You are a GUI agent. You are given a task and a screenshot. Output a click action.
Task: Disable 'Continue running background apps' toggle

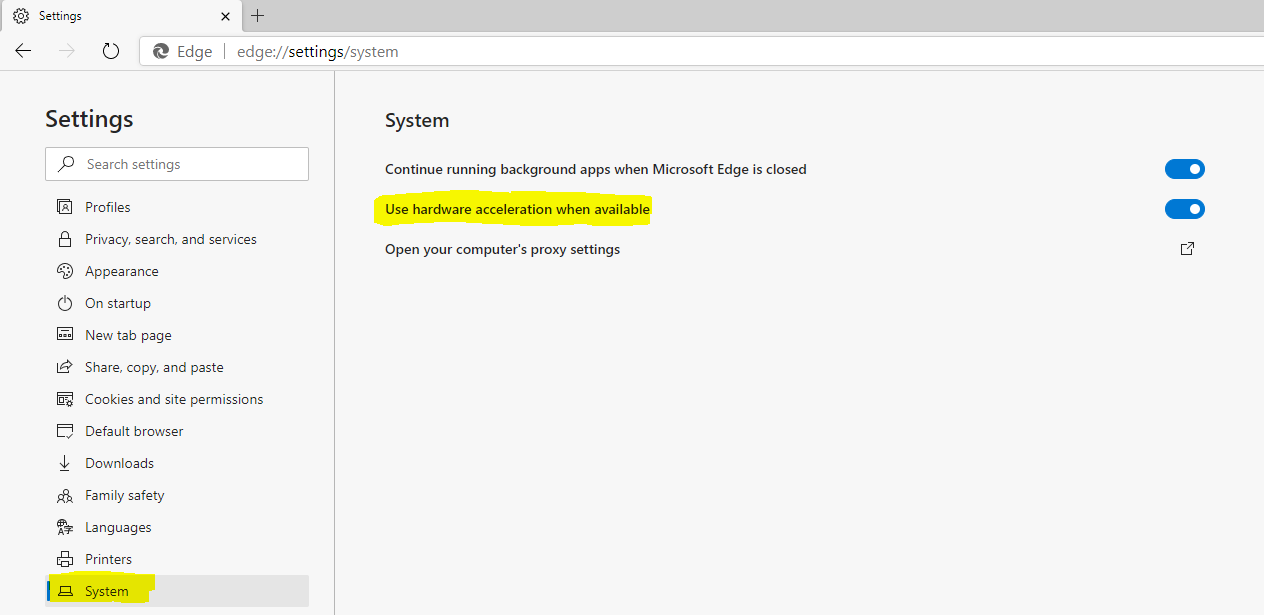(x=1185, y=169)
